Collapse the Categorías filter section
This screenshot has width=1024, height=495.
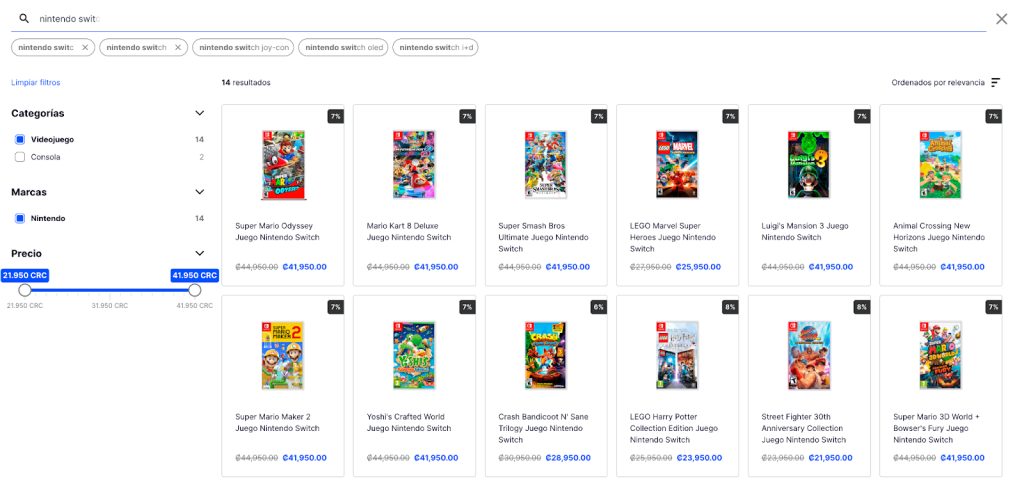[199, 114]
